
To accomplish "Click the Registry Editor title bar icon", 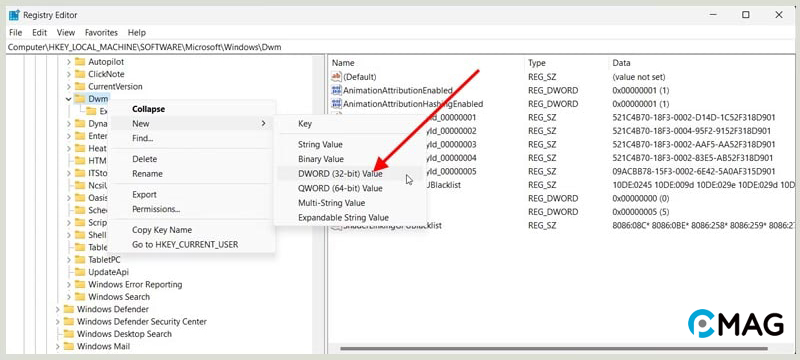I will (x=14, y=15).
